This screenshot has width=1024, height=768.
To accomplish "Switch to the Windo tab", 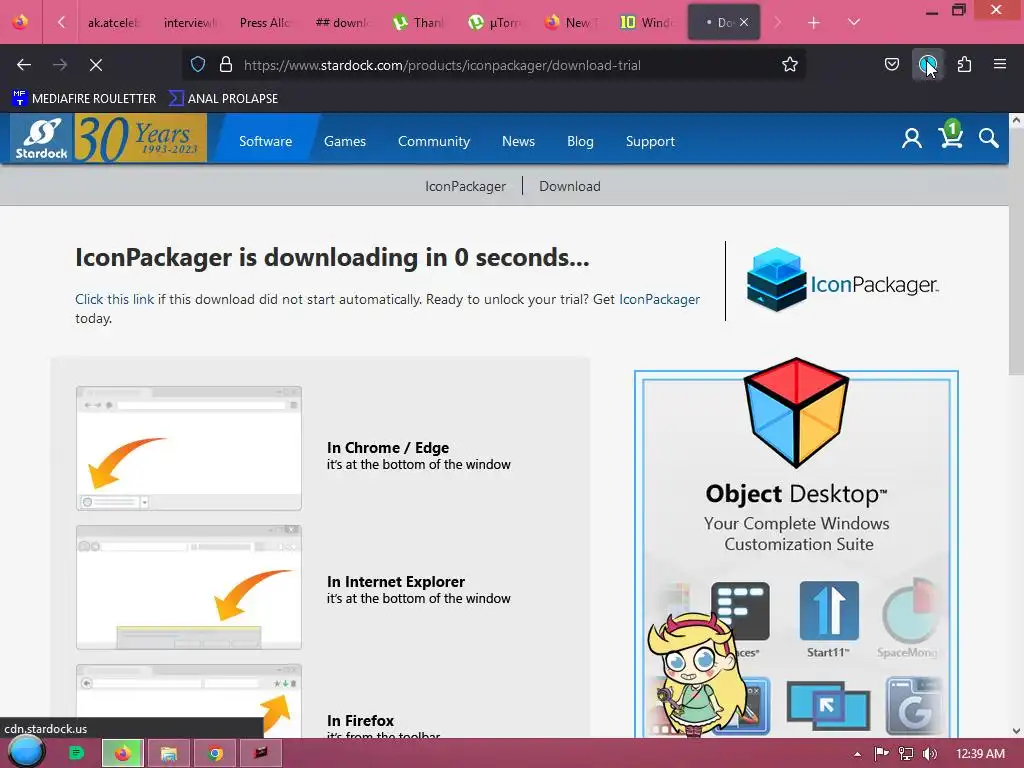I will coord(647,22).
